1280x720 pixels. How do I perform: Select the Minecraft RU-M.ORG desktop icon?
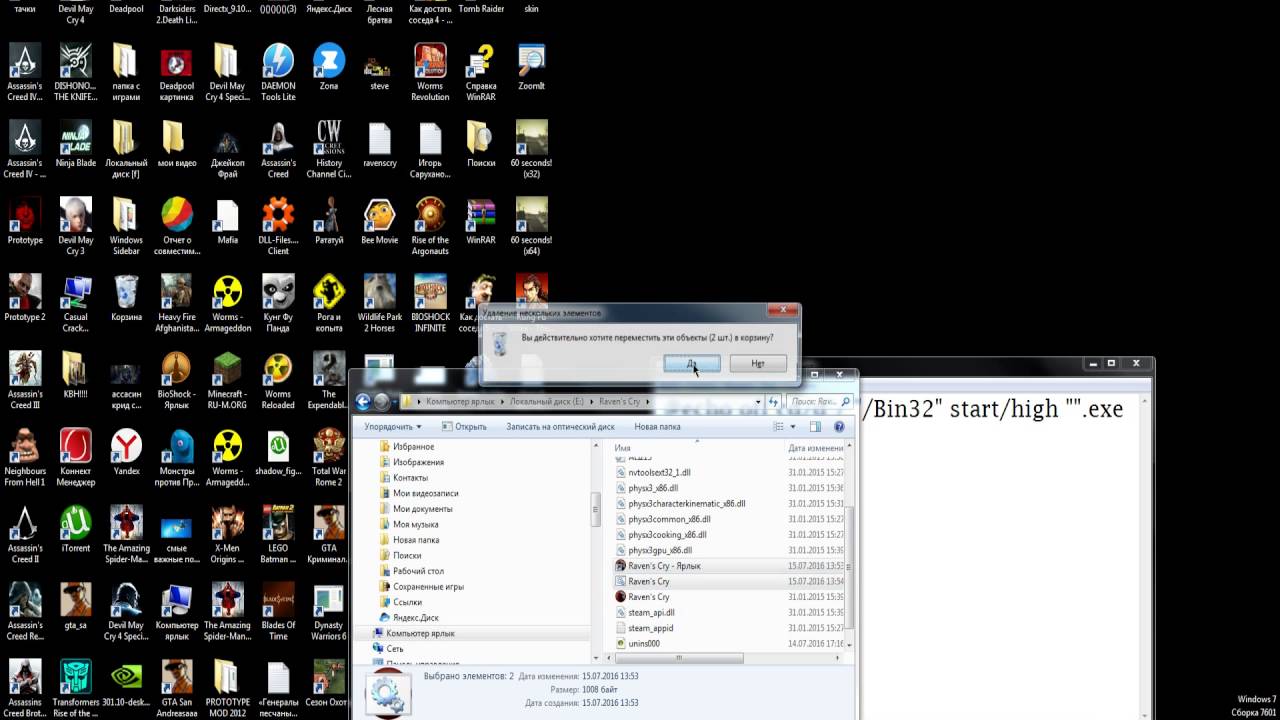[x=227, y=381]
